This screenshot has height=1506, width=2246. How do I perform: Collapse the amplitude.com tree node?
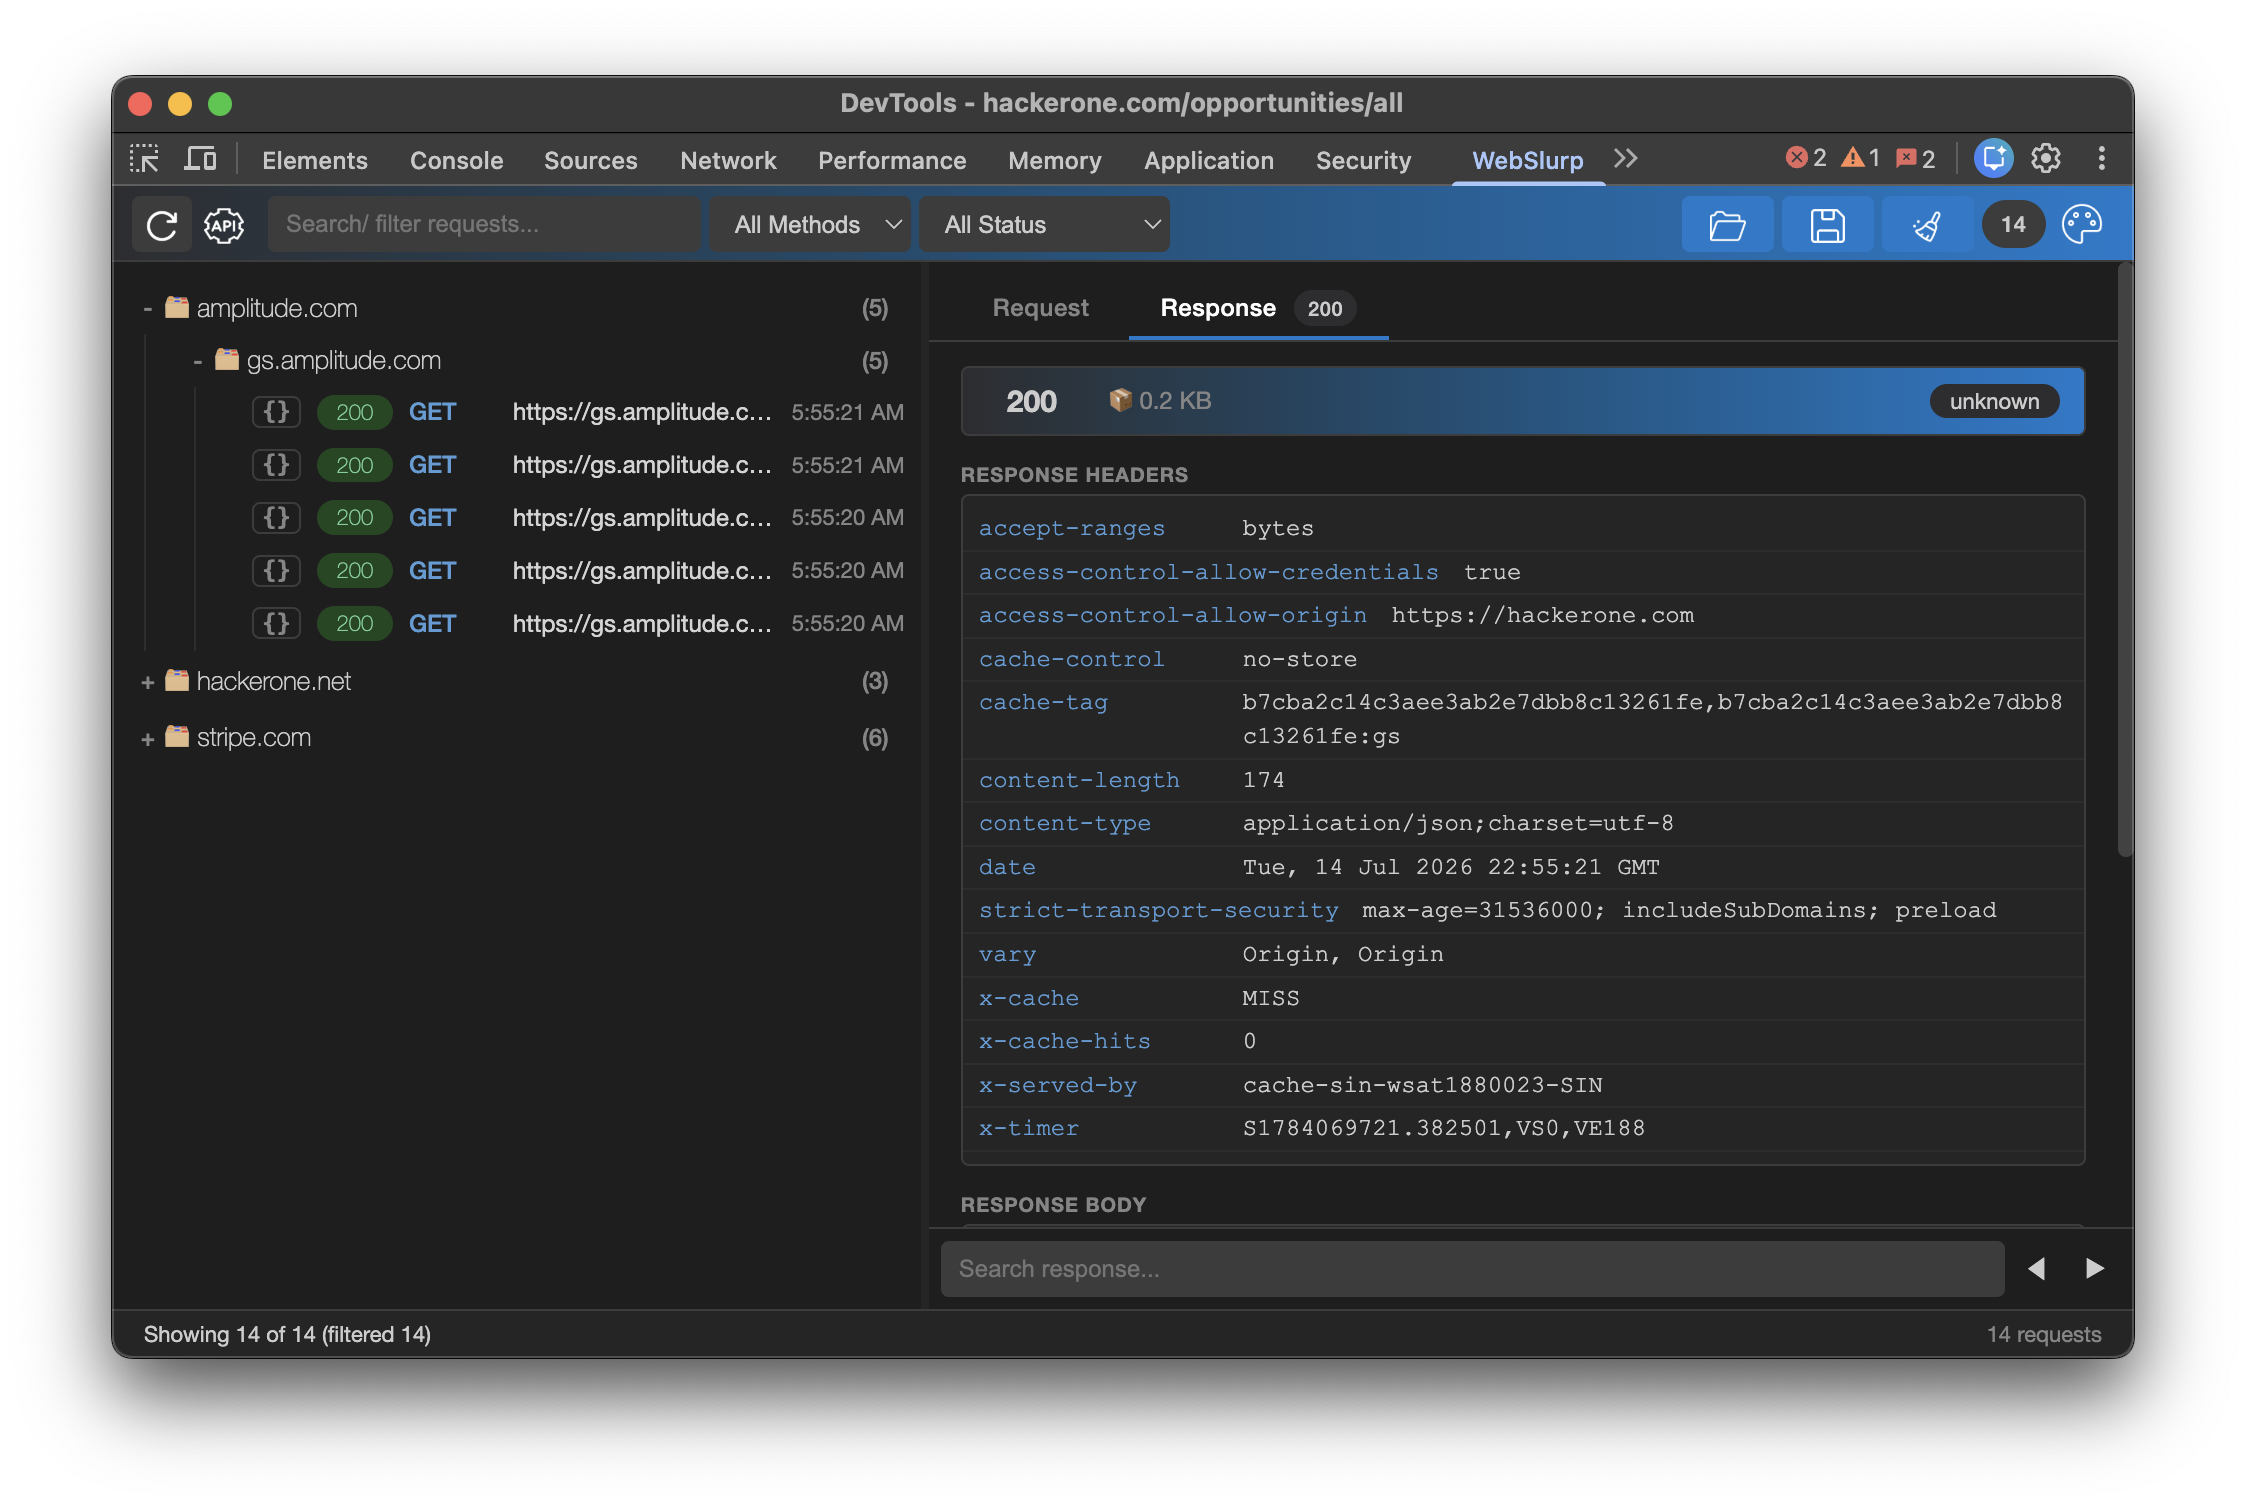147,309
